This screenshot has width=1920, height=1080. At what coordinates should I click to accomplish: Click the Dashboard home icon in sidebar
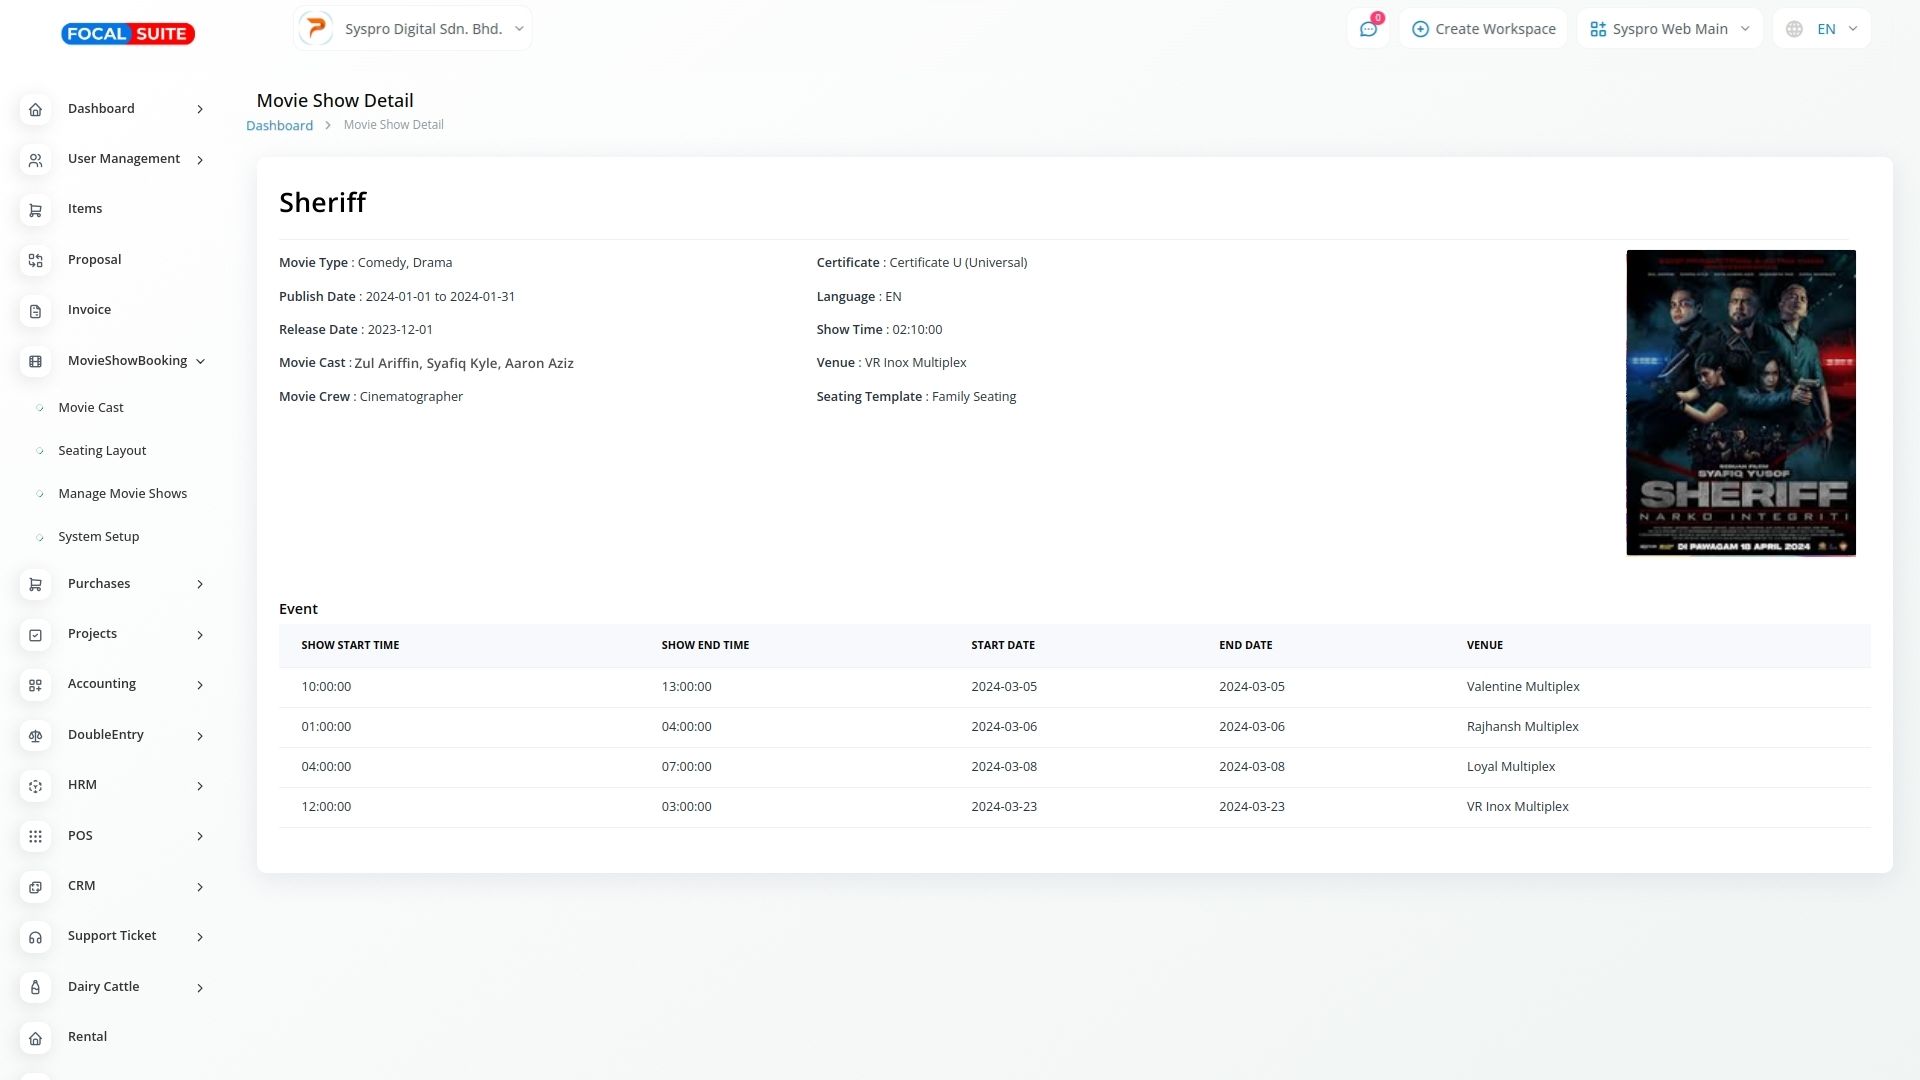[x=35, y=109]
